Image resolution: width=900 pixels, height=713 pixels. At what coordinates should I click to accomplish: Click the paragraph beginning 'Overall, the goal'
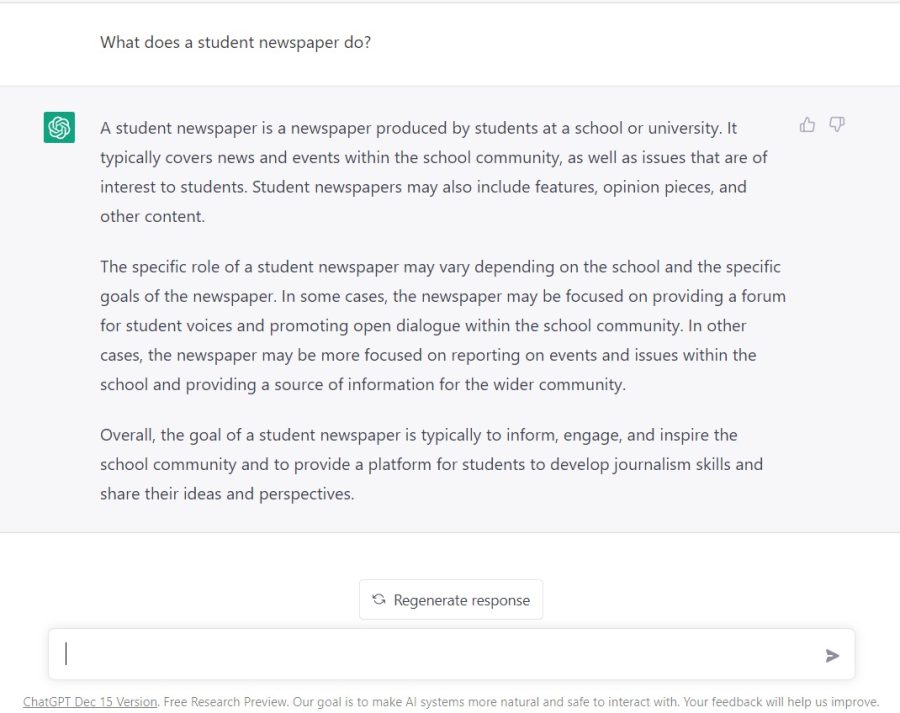pos(431,464)
